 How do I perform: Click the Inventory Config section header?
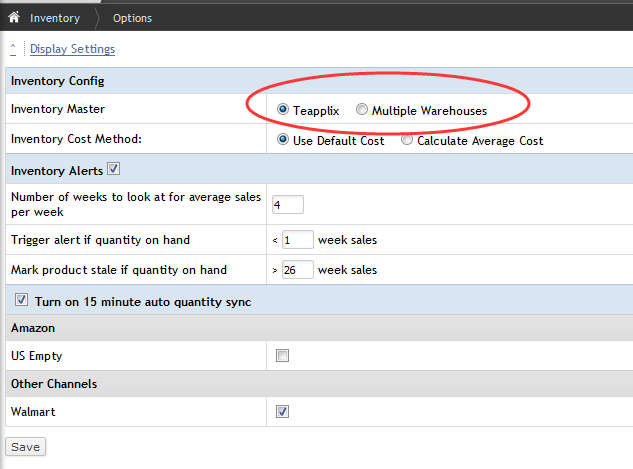tap(57, 80)
